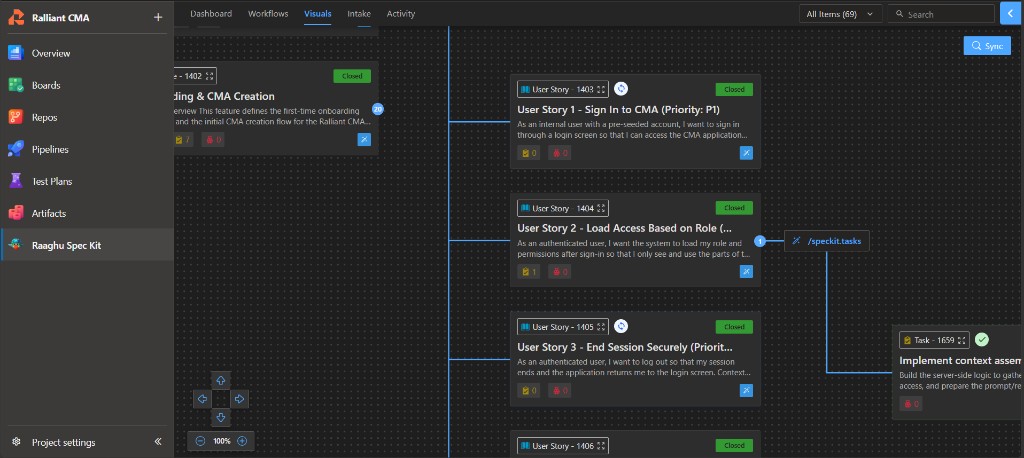
Task: Click the green checkmark on Task 1659
Action: tap(982, 340)
